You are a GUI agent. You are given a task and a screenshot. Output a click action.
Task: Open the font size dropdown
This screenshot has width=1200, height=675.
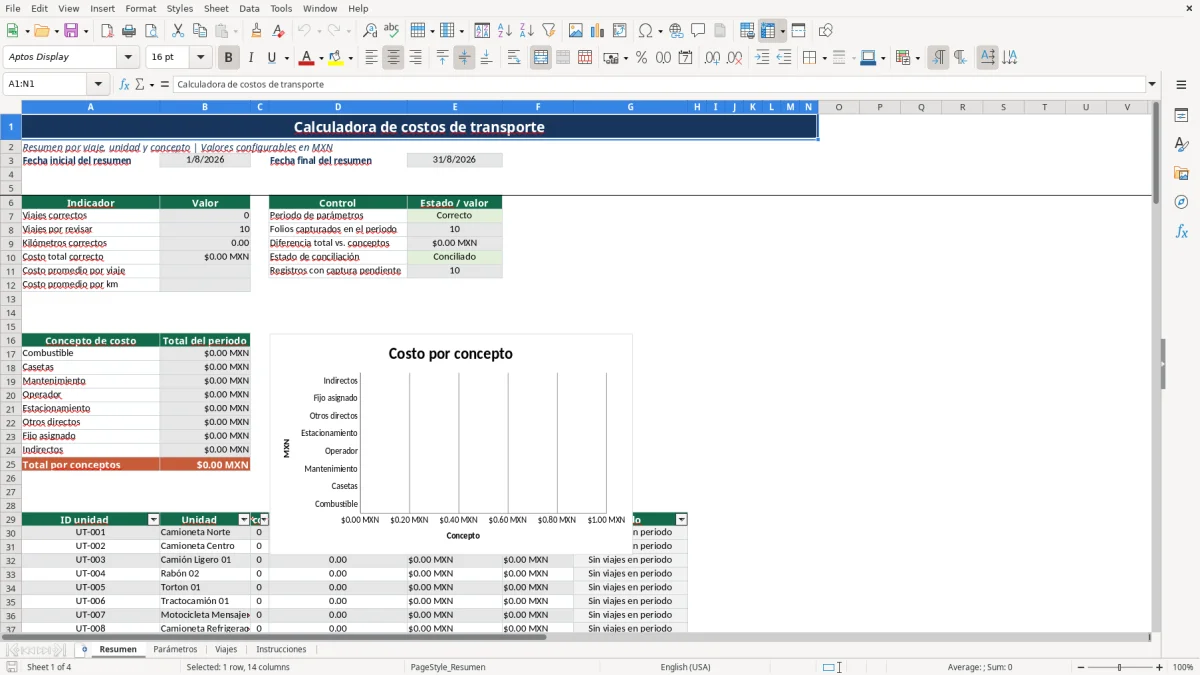tap(201, 57)
